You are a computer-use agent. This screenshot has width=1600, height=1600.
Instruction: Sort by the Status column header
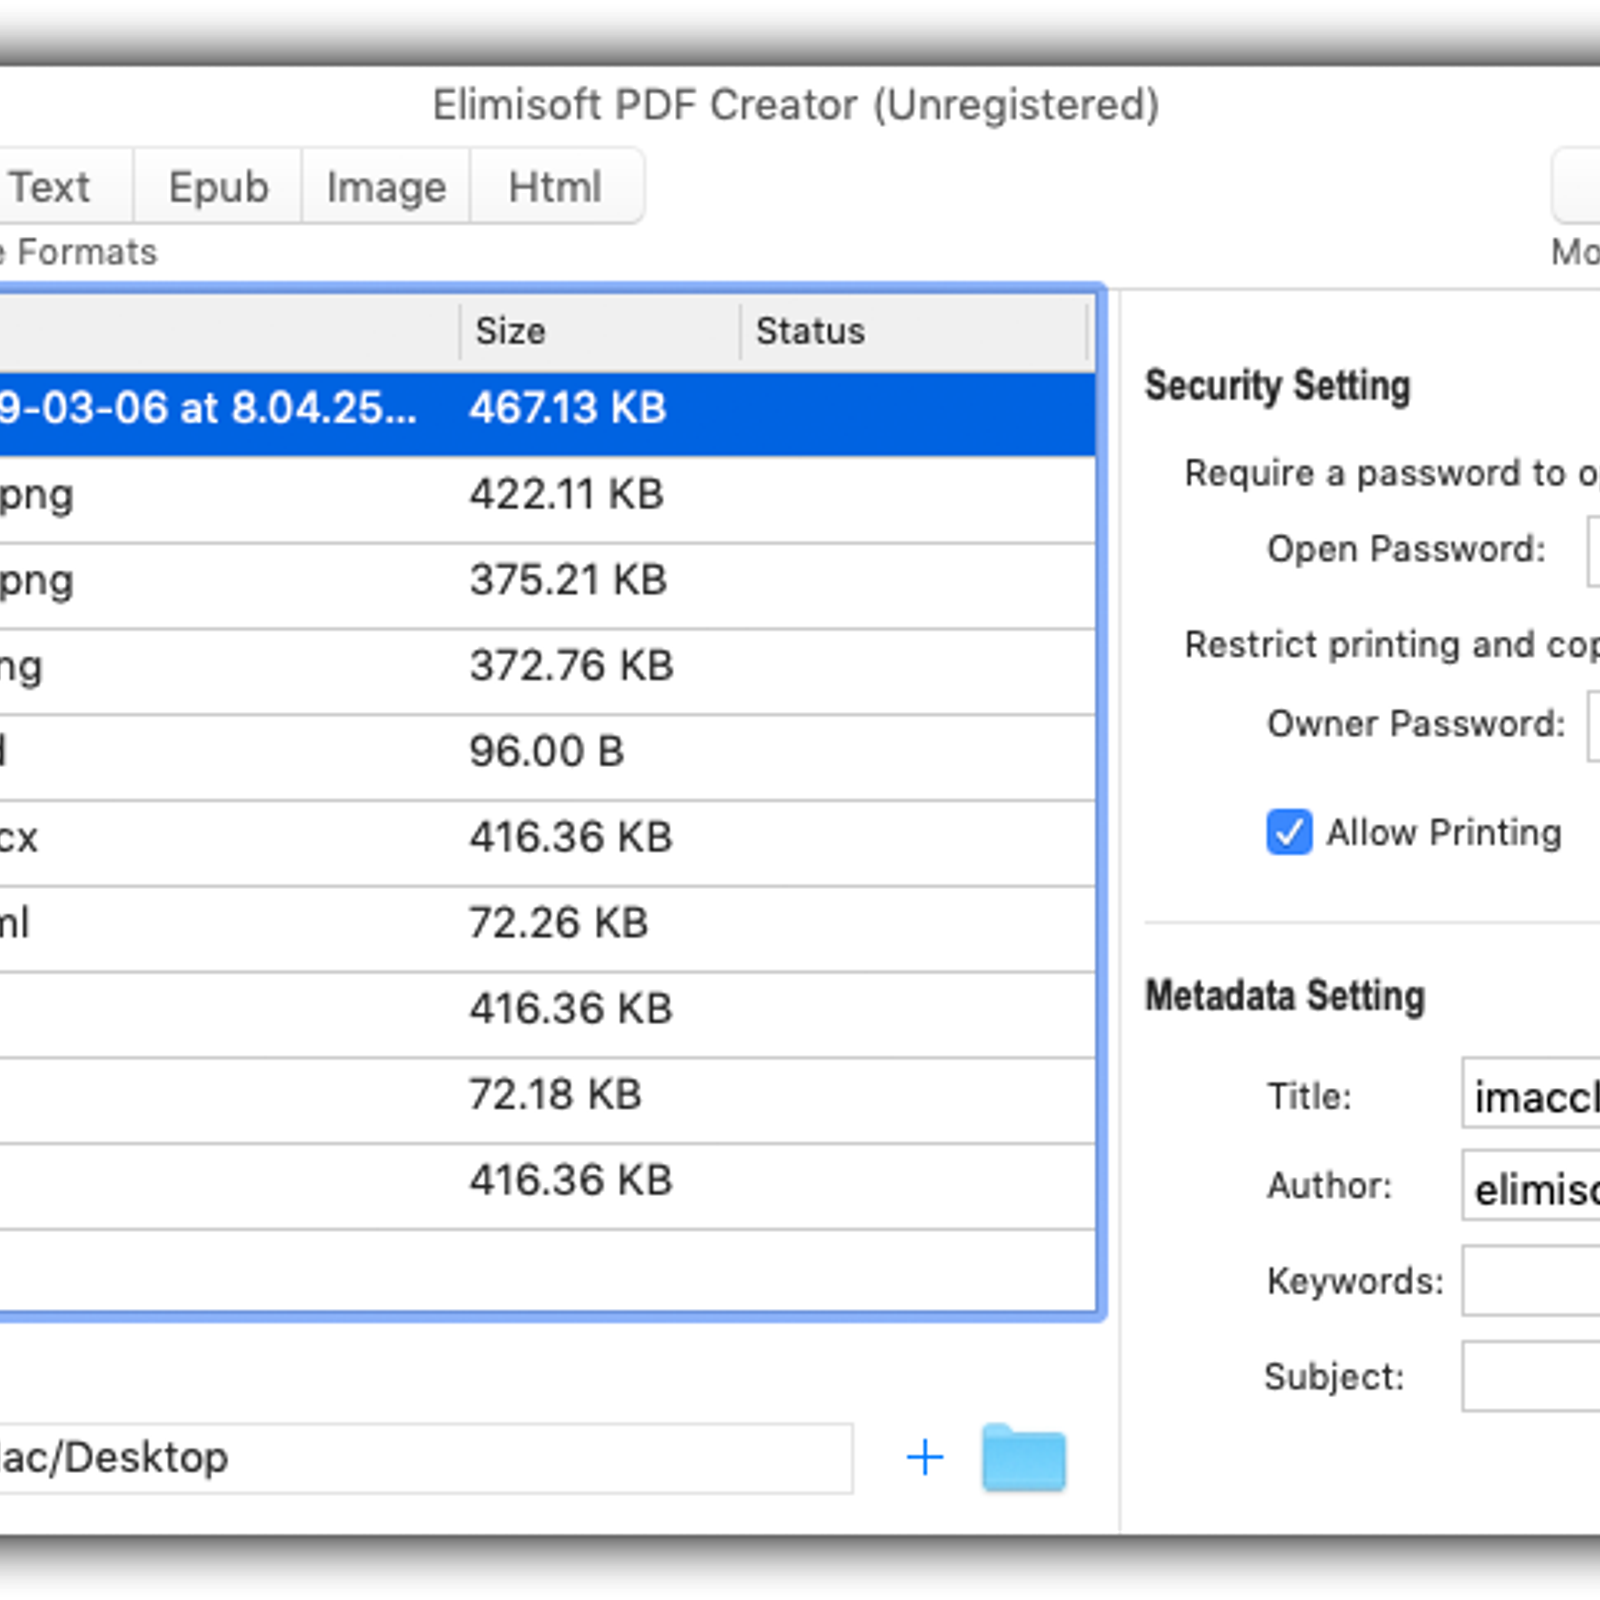click(x=914, y=331)
